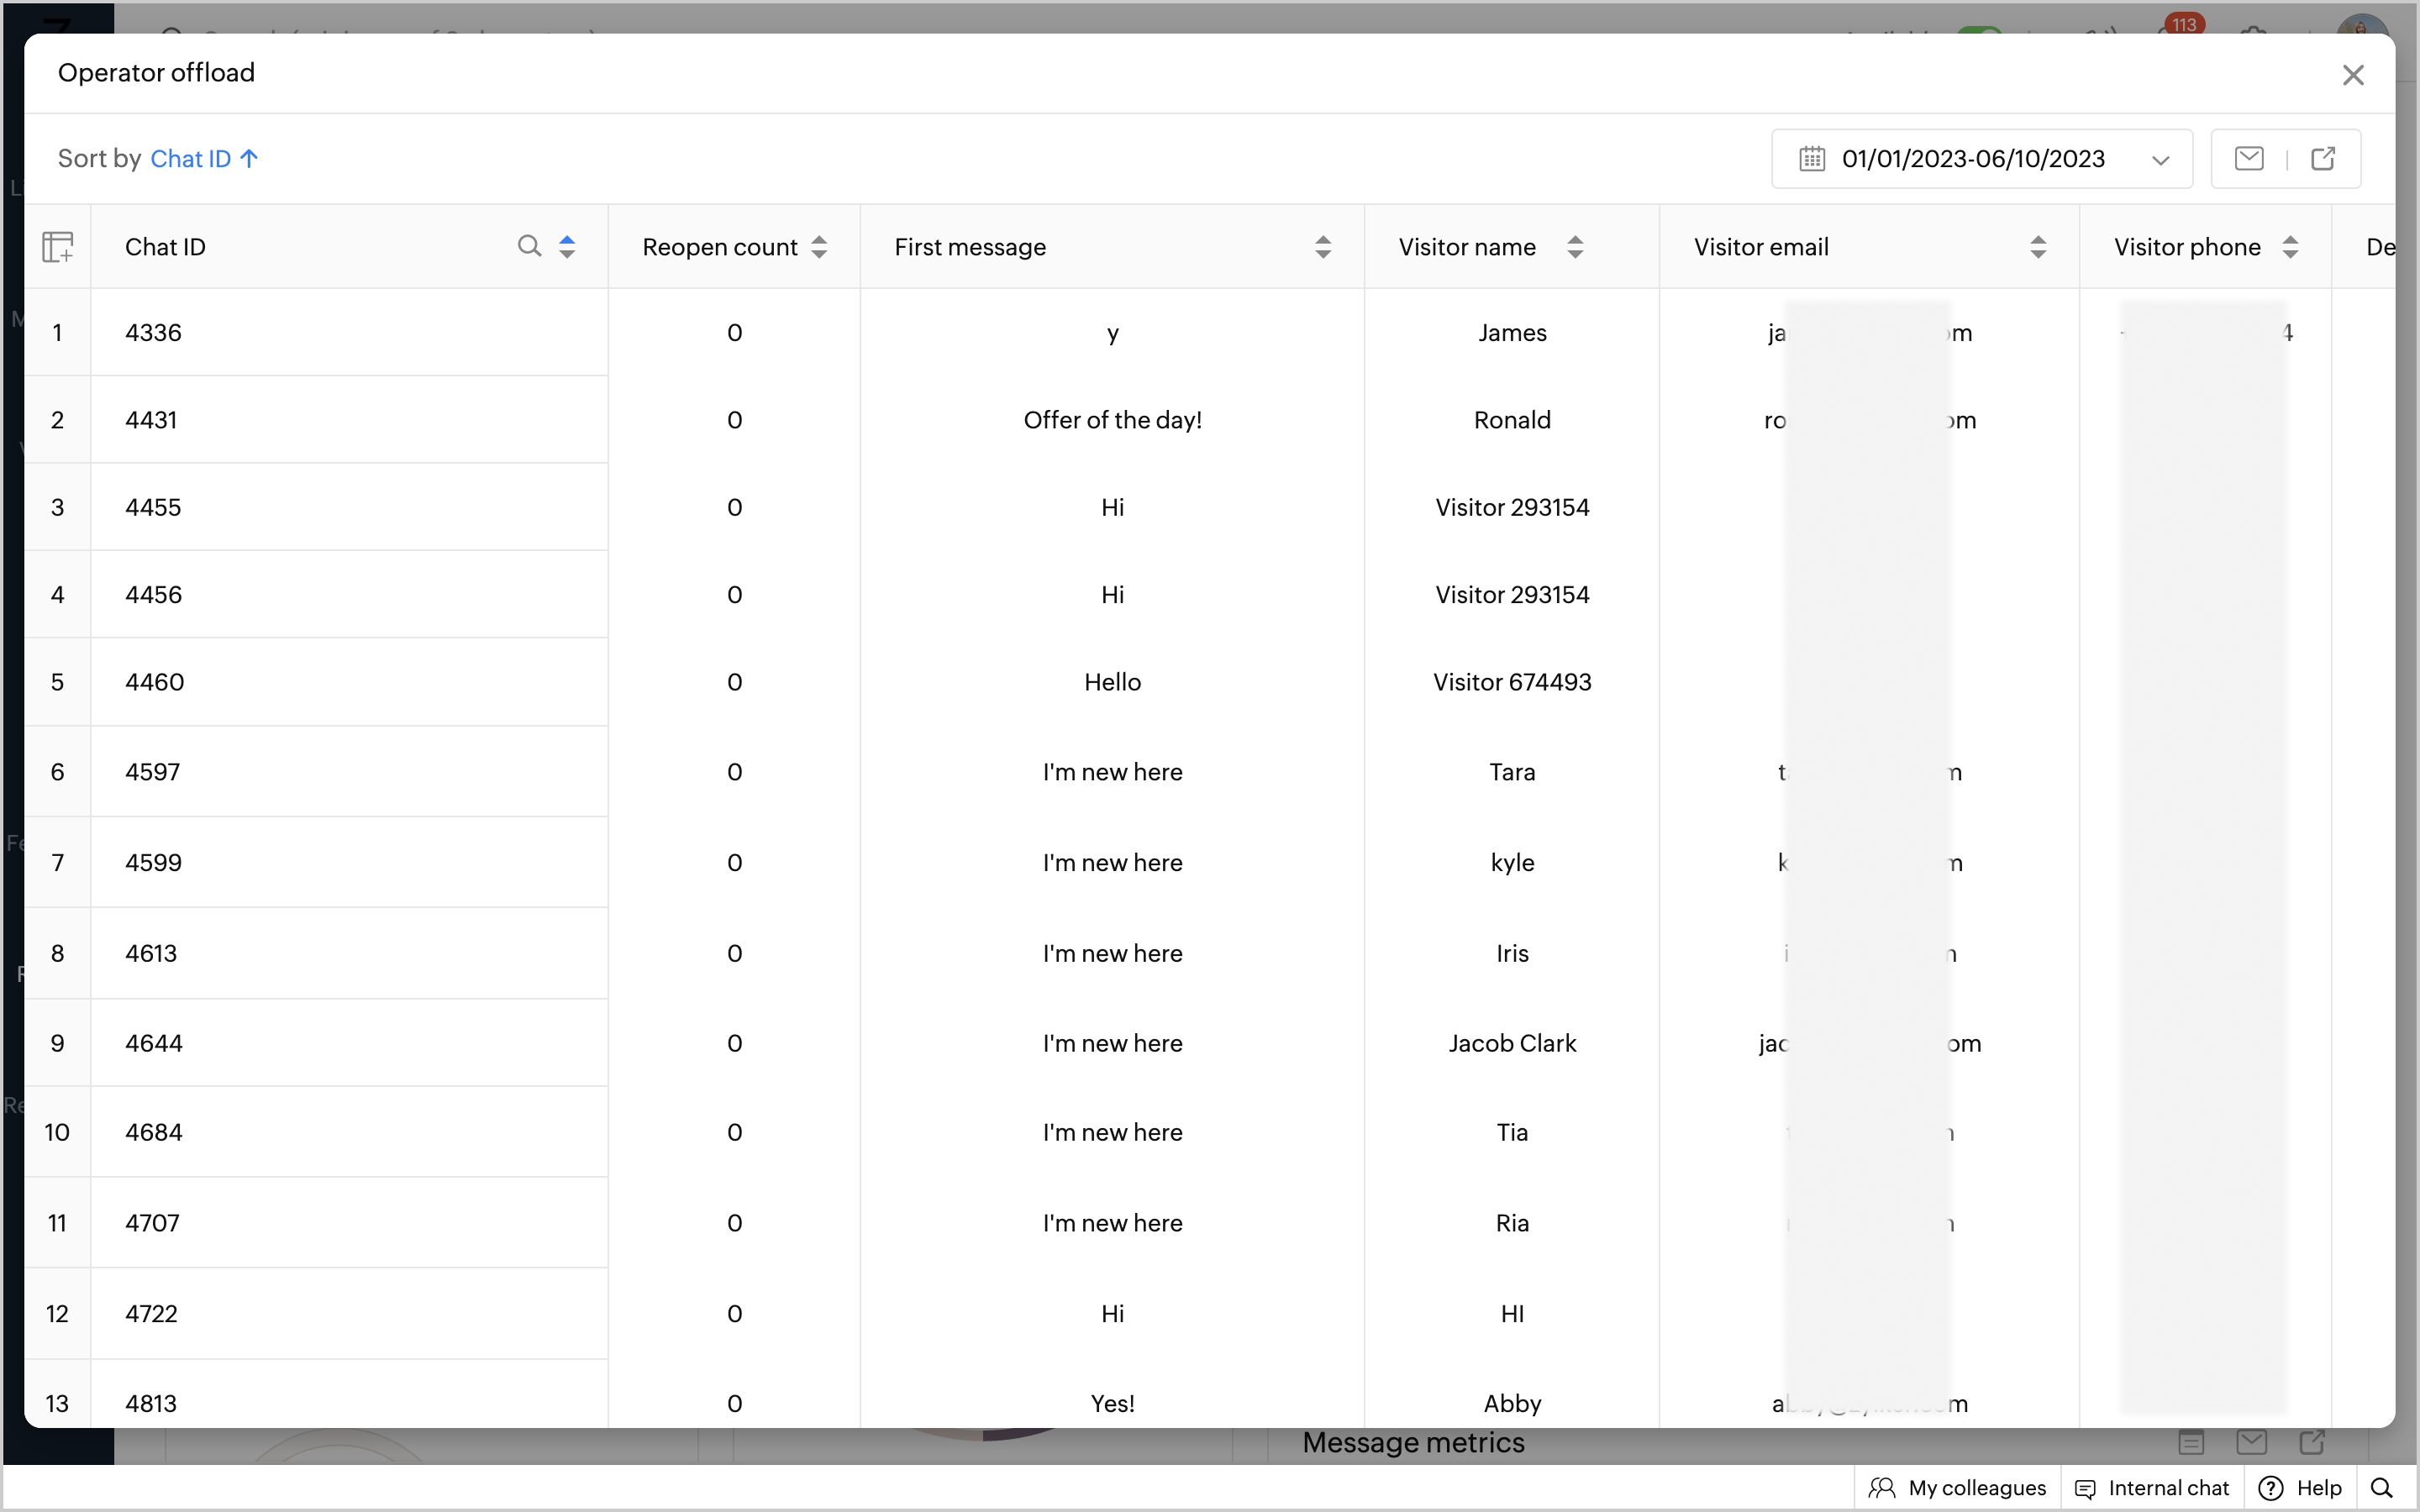Click the email report envelope icon
Screen dimensions: 2420x1512
[2249, 158]
